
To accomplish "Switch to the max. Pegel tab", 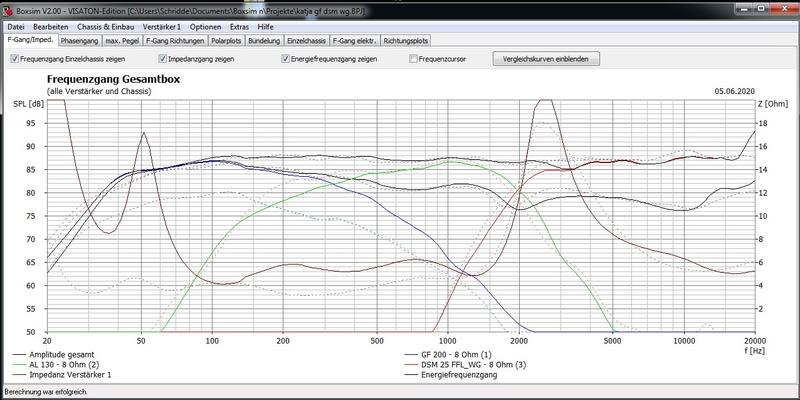I will tap(122, 41).
